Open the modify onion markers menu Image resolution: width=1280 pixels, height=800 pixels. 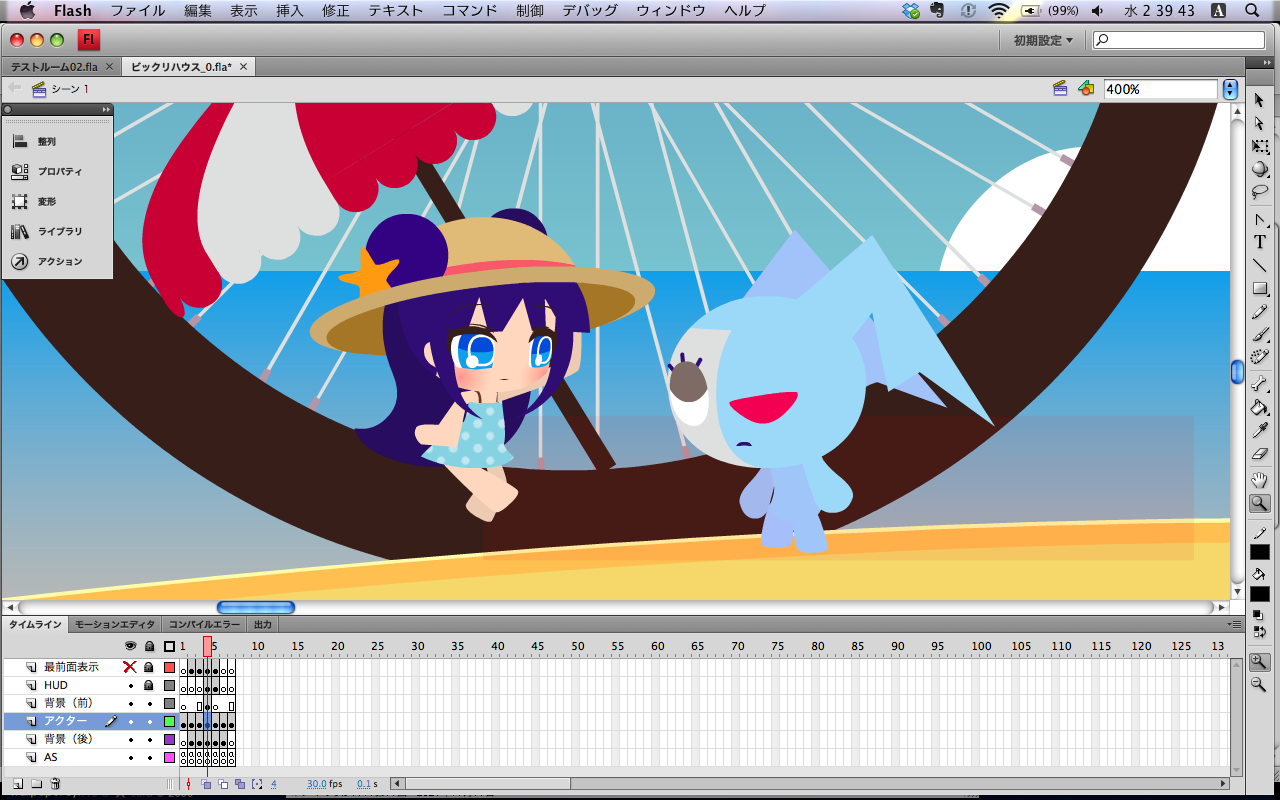(x=257, y=784)
